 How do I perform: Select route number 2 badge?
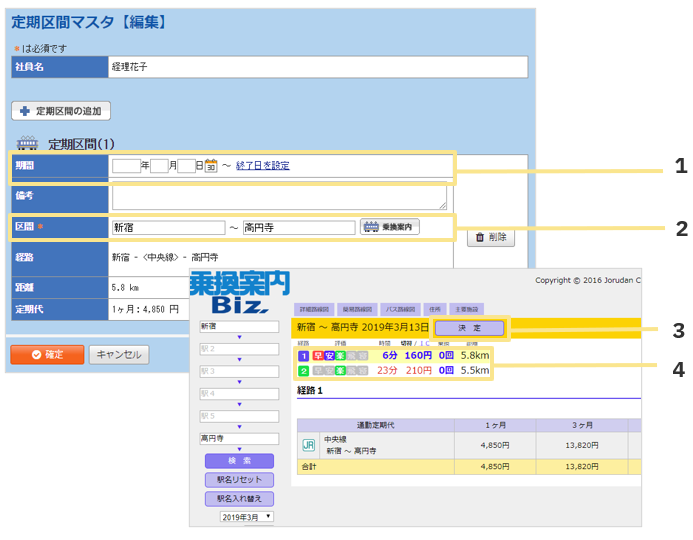(x=303, y=370)
